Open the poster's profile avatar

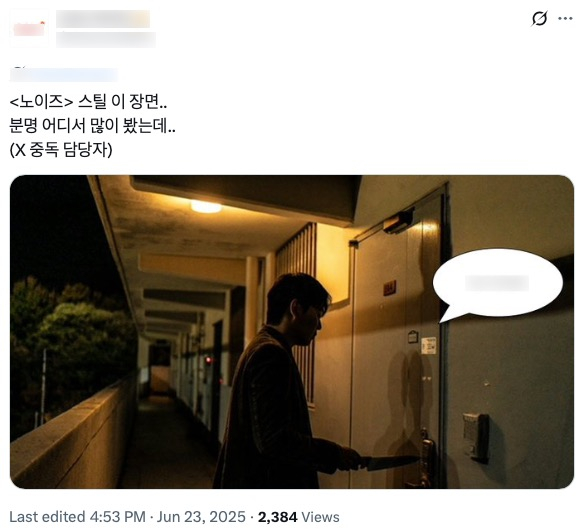[x=29, y=29]
